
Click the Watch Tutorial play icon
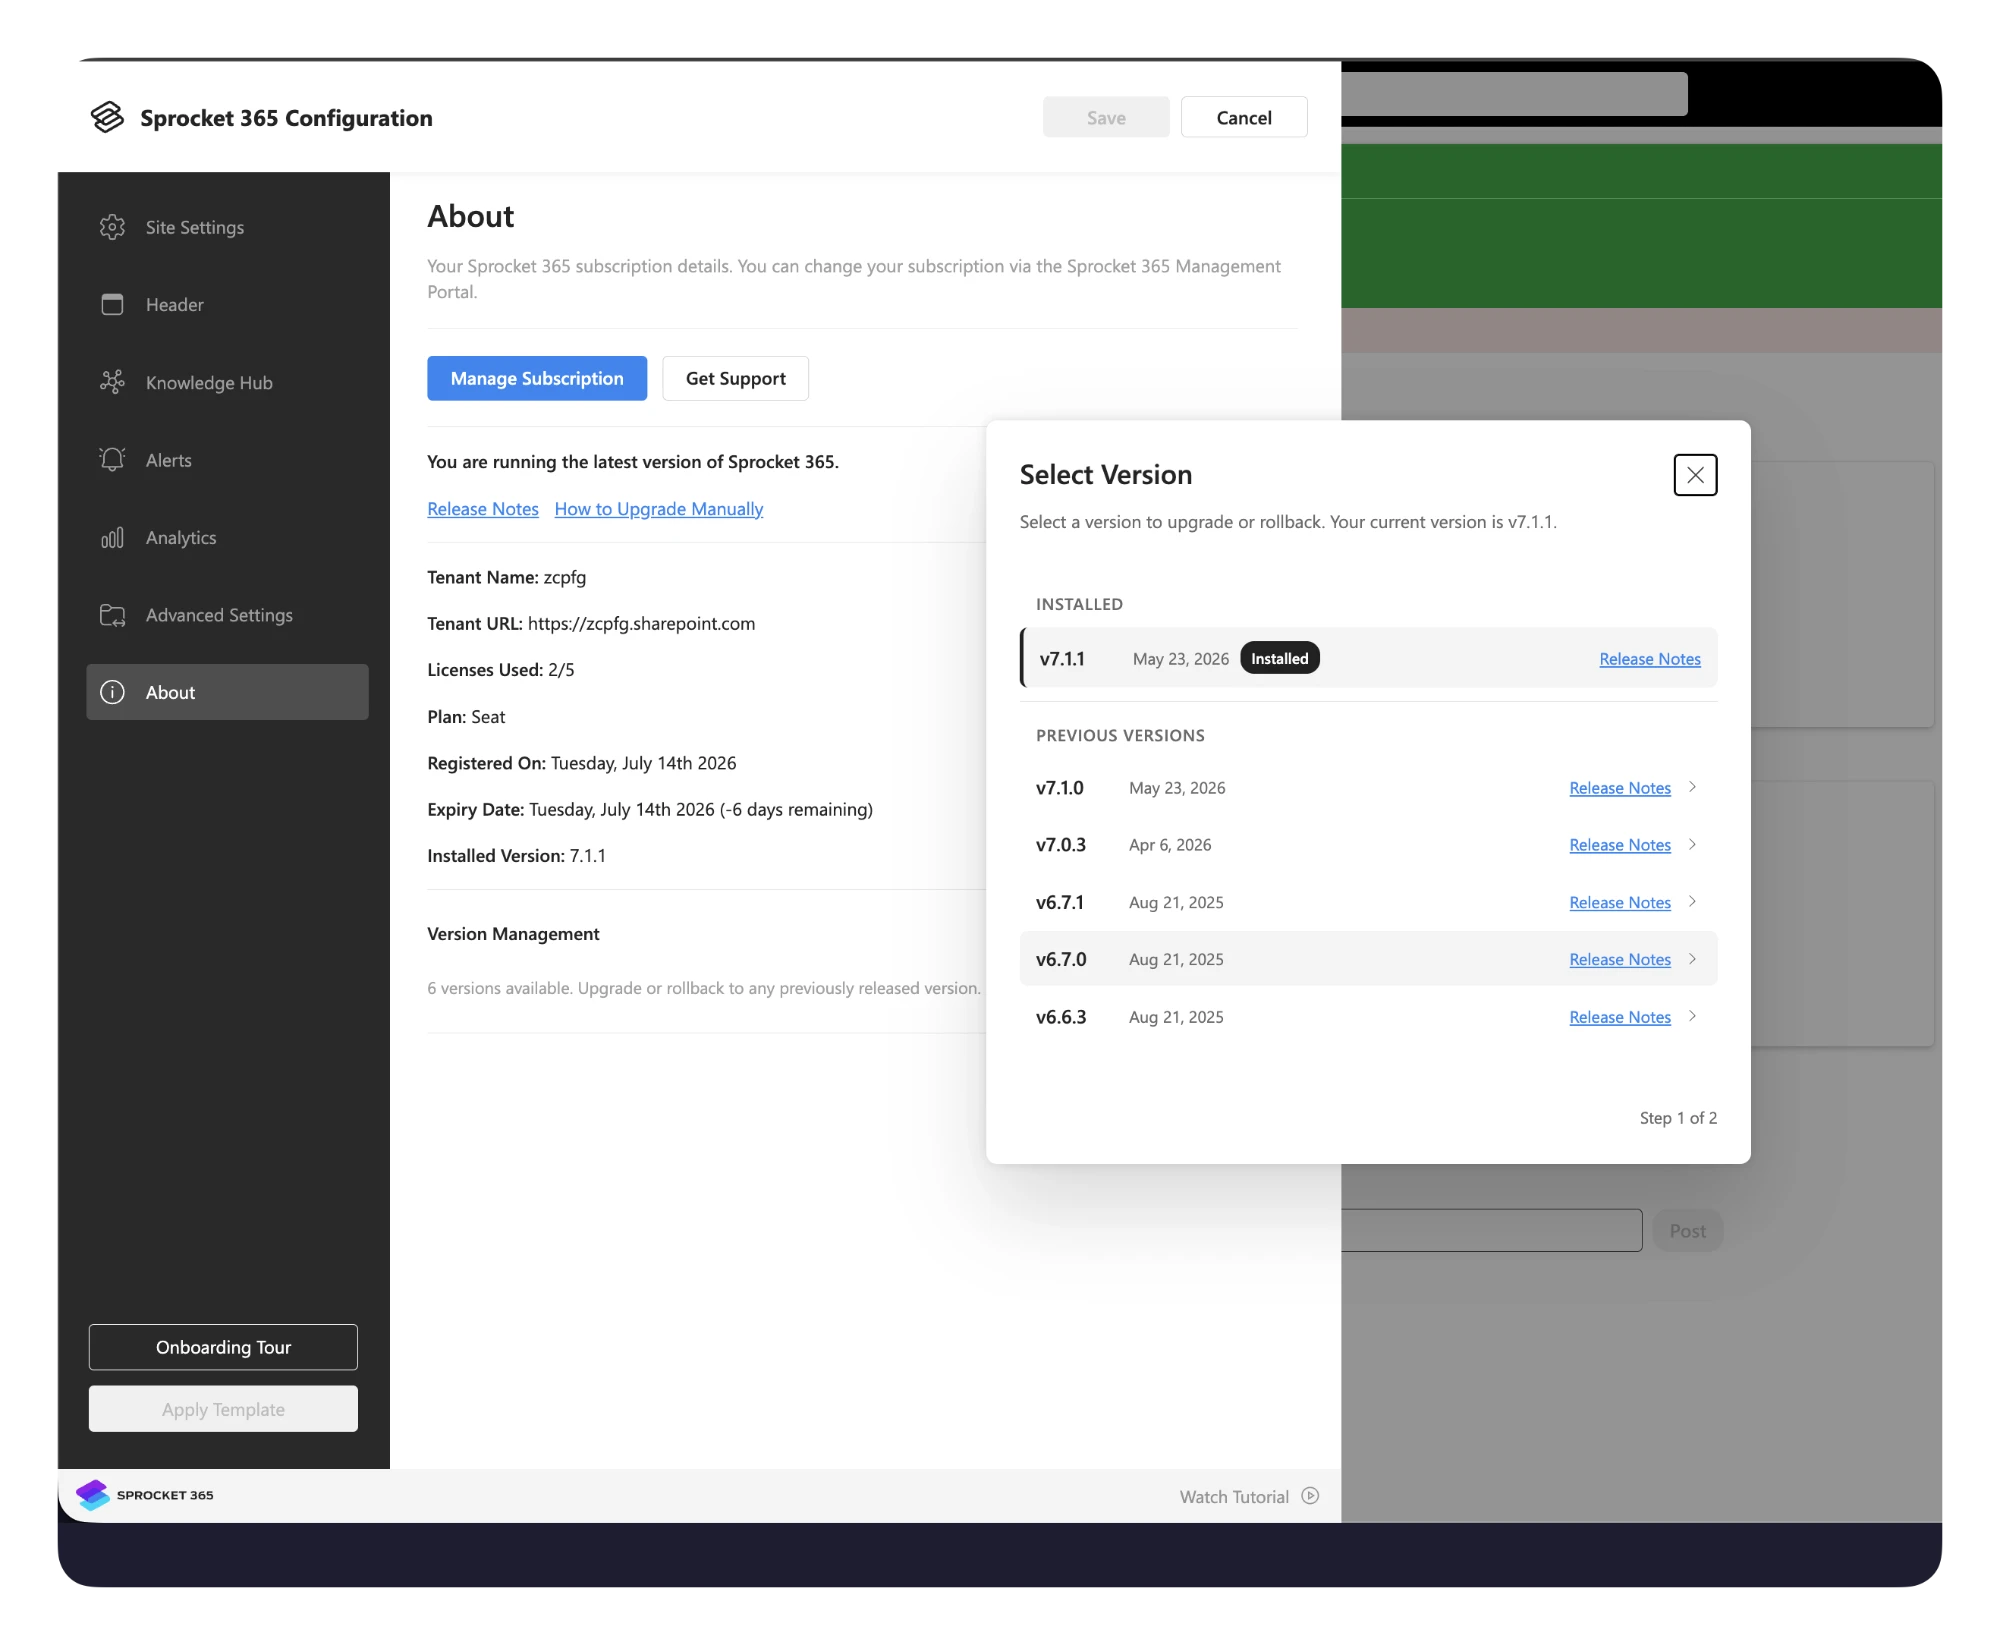1310,1496
